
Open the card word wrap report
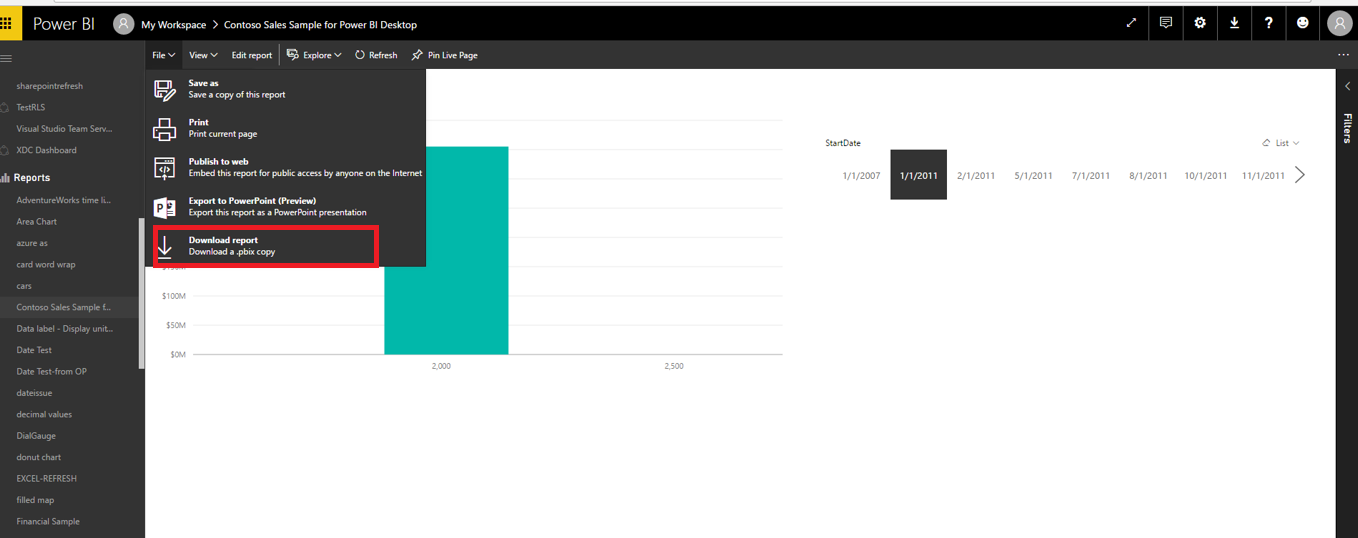tap(45, 264)
